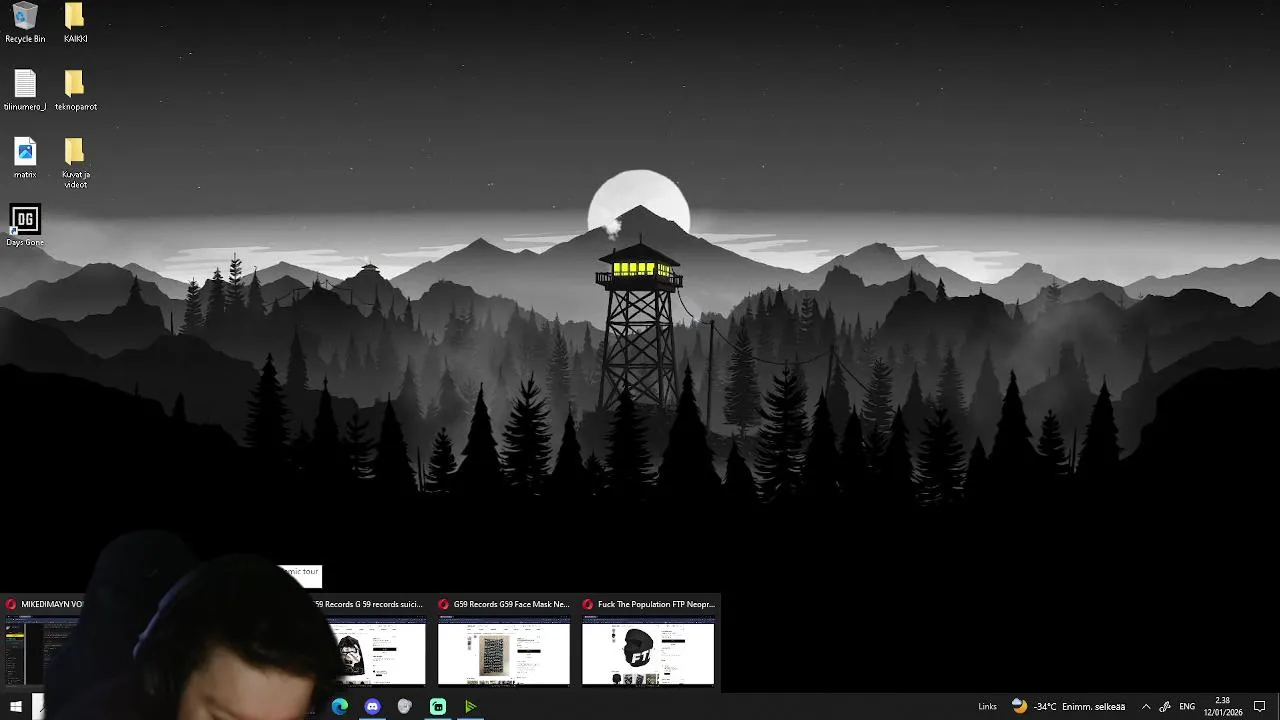Open the teal square taskbar app
The width and height of the screenshot is (1280, 720).
pyautogui.click(x=438, y=706)
